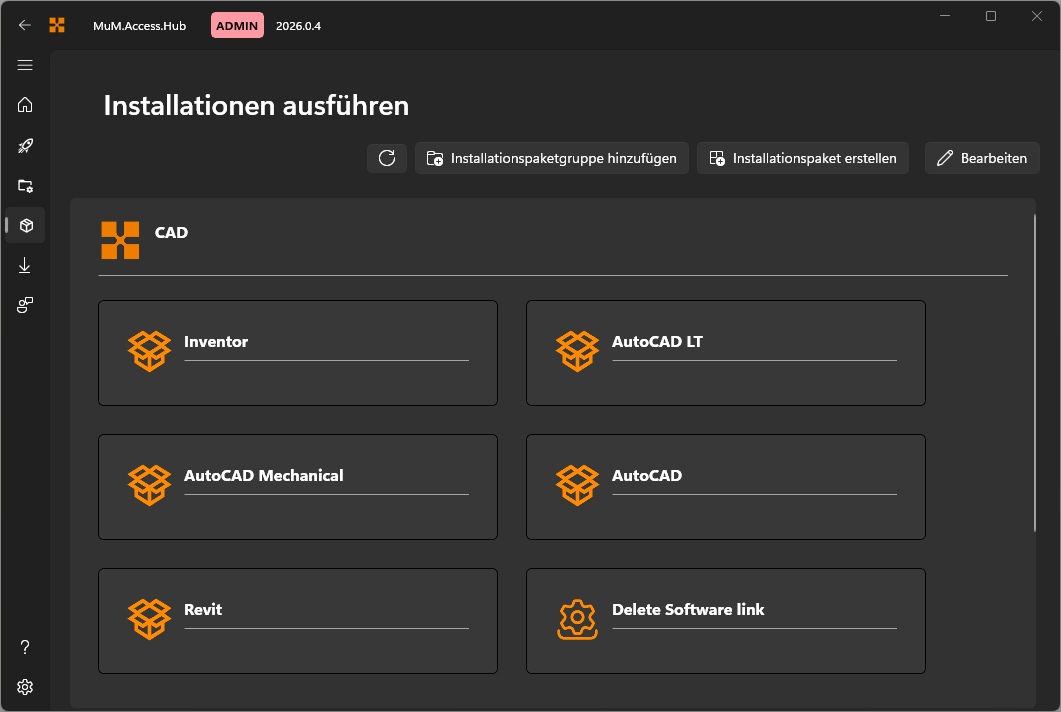Enter edit mode via Bearbeiten button
Image resolution: width=1061 pixels, height=712 pixels.
click(x=981, y=157)
